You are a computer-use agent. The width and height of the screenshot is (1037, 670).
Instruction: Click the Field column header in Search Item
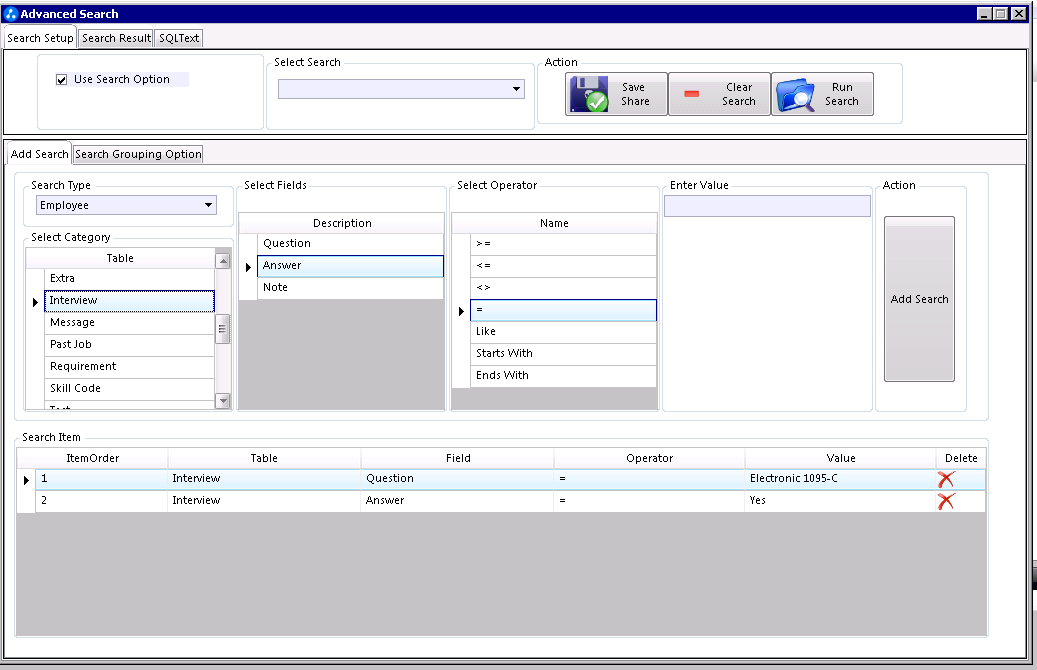(x=458, y=458)
